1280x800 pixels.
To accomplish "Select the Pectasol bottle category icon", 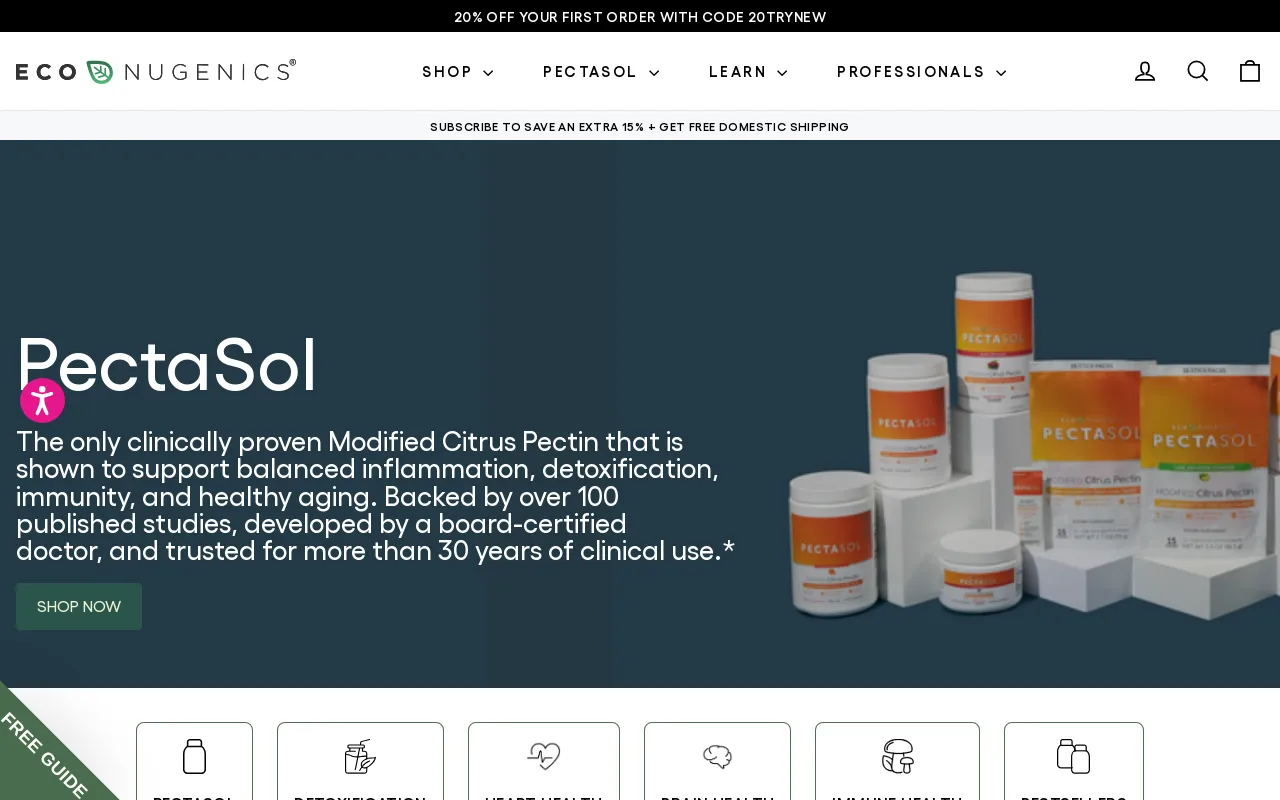I will 194,756.
